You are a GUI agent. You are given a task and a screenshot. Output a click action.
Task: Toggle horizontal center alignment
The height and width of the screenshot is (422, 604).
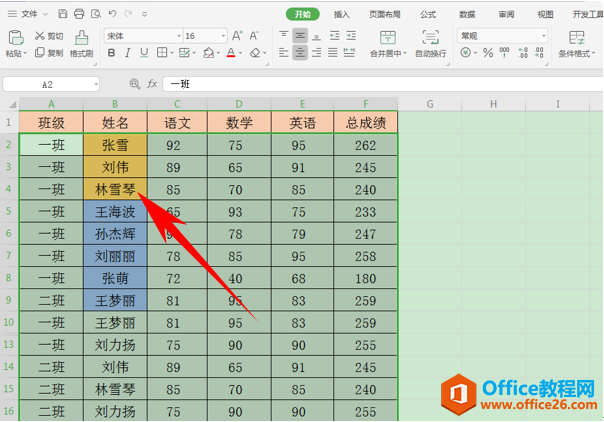click(300, 53)
